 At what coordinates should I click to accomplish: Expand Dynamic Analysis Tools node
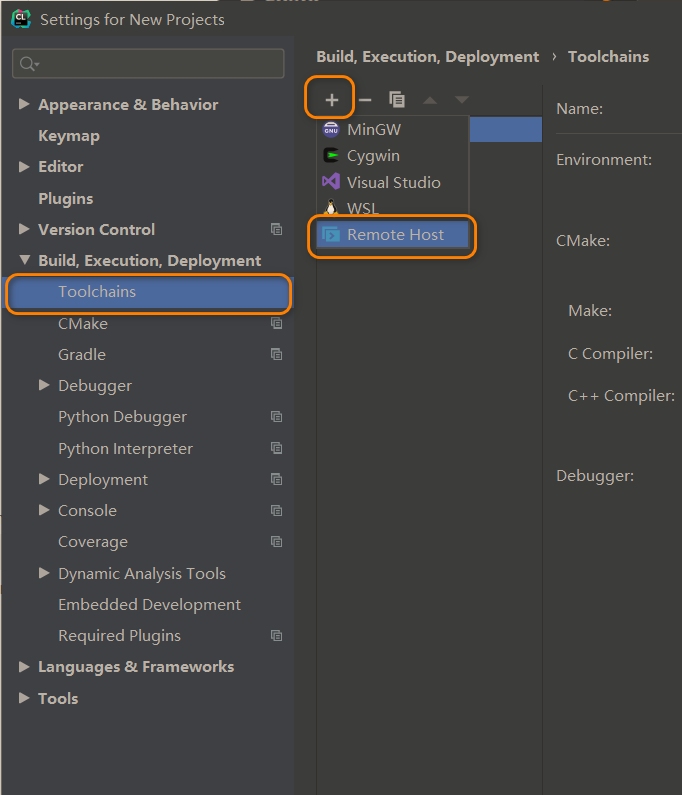point(44,573)
